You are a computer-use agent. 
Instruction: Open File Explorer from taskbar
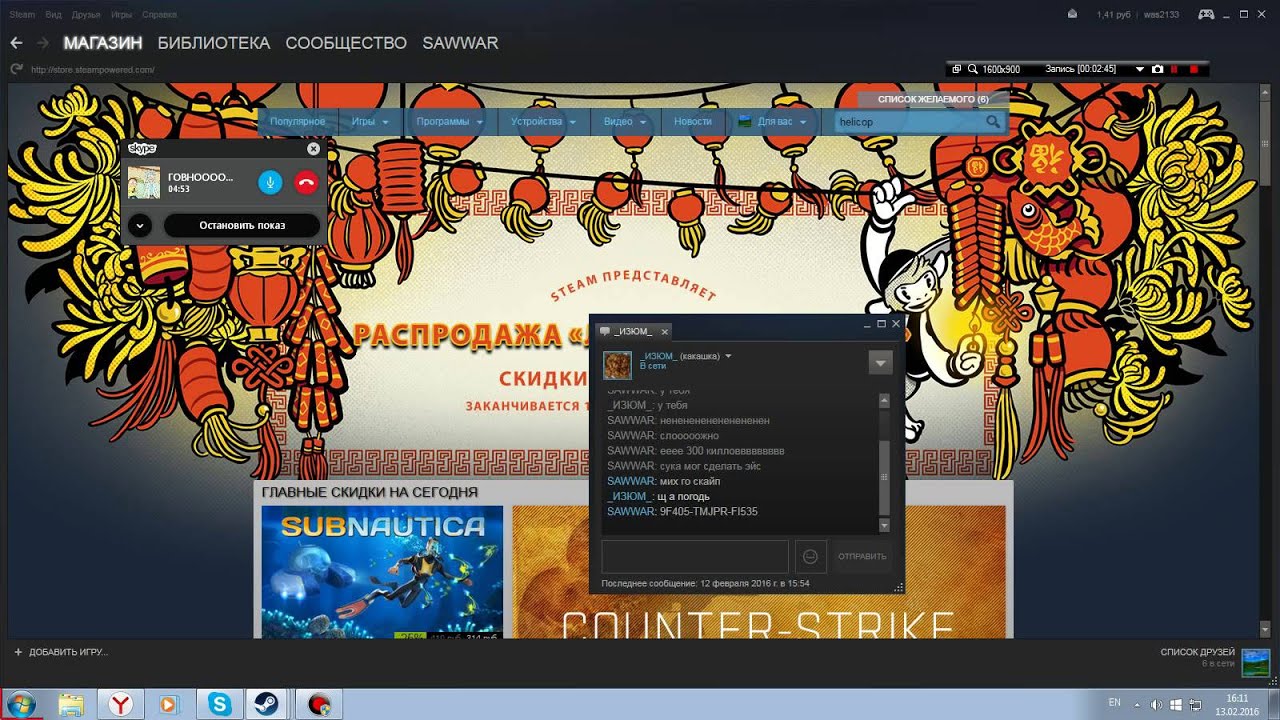pyautogui.click(x=71, y=704)
